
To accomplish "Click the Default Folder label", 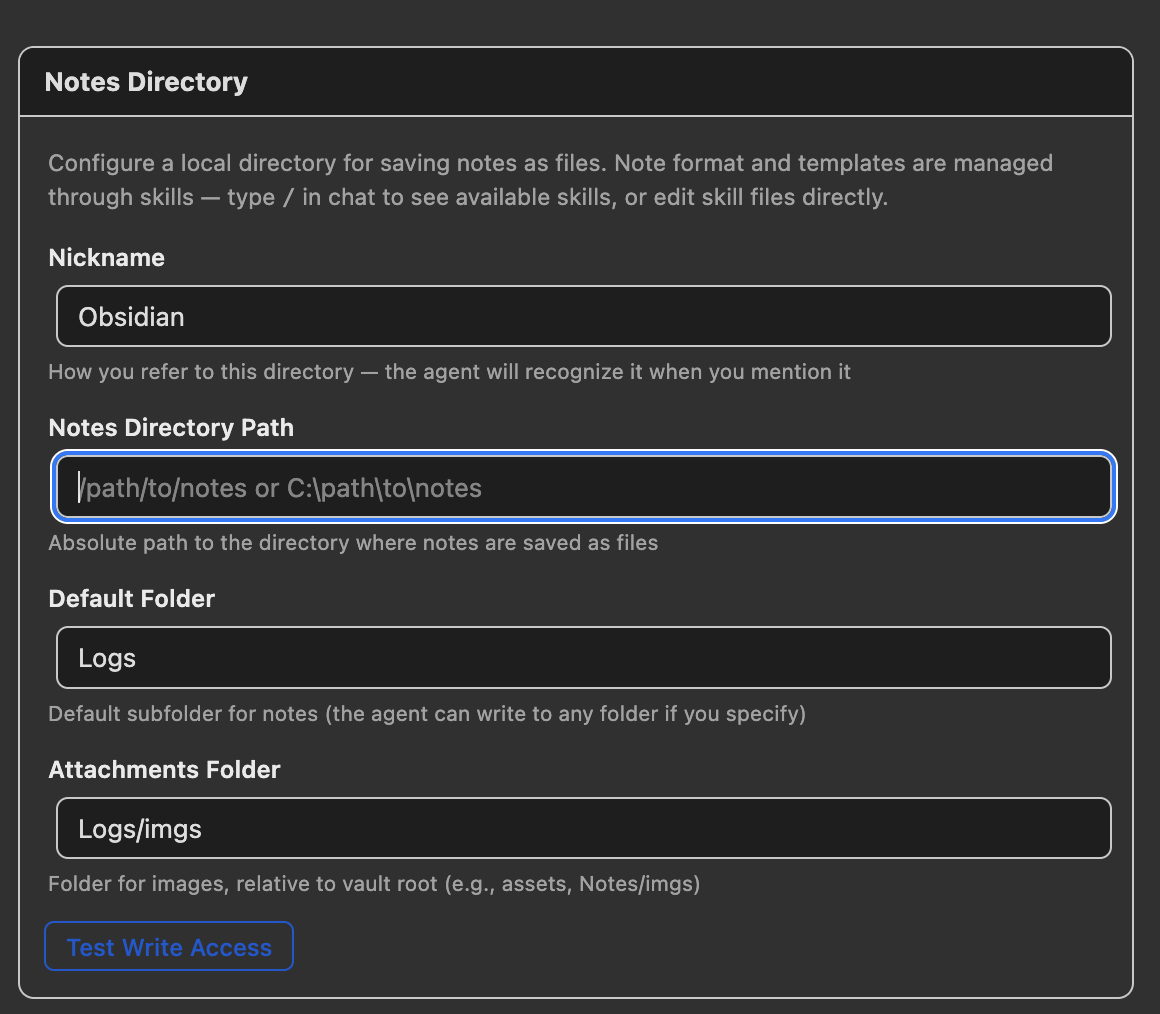I will 131,599.
